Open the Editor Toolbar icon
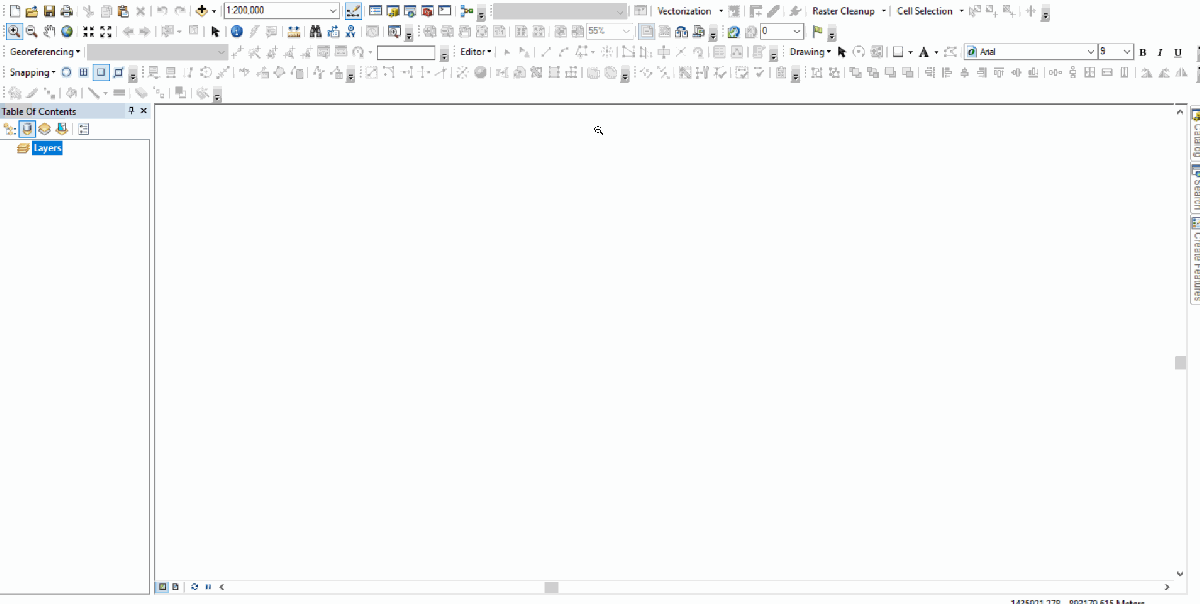The width and height of the screenshot is (1200, 604). click(353, 11)
